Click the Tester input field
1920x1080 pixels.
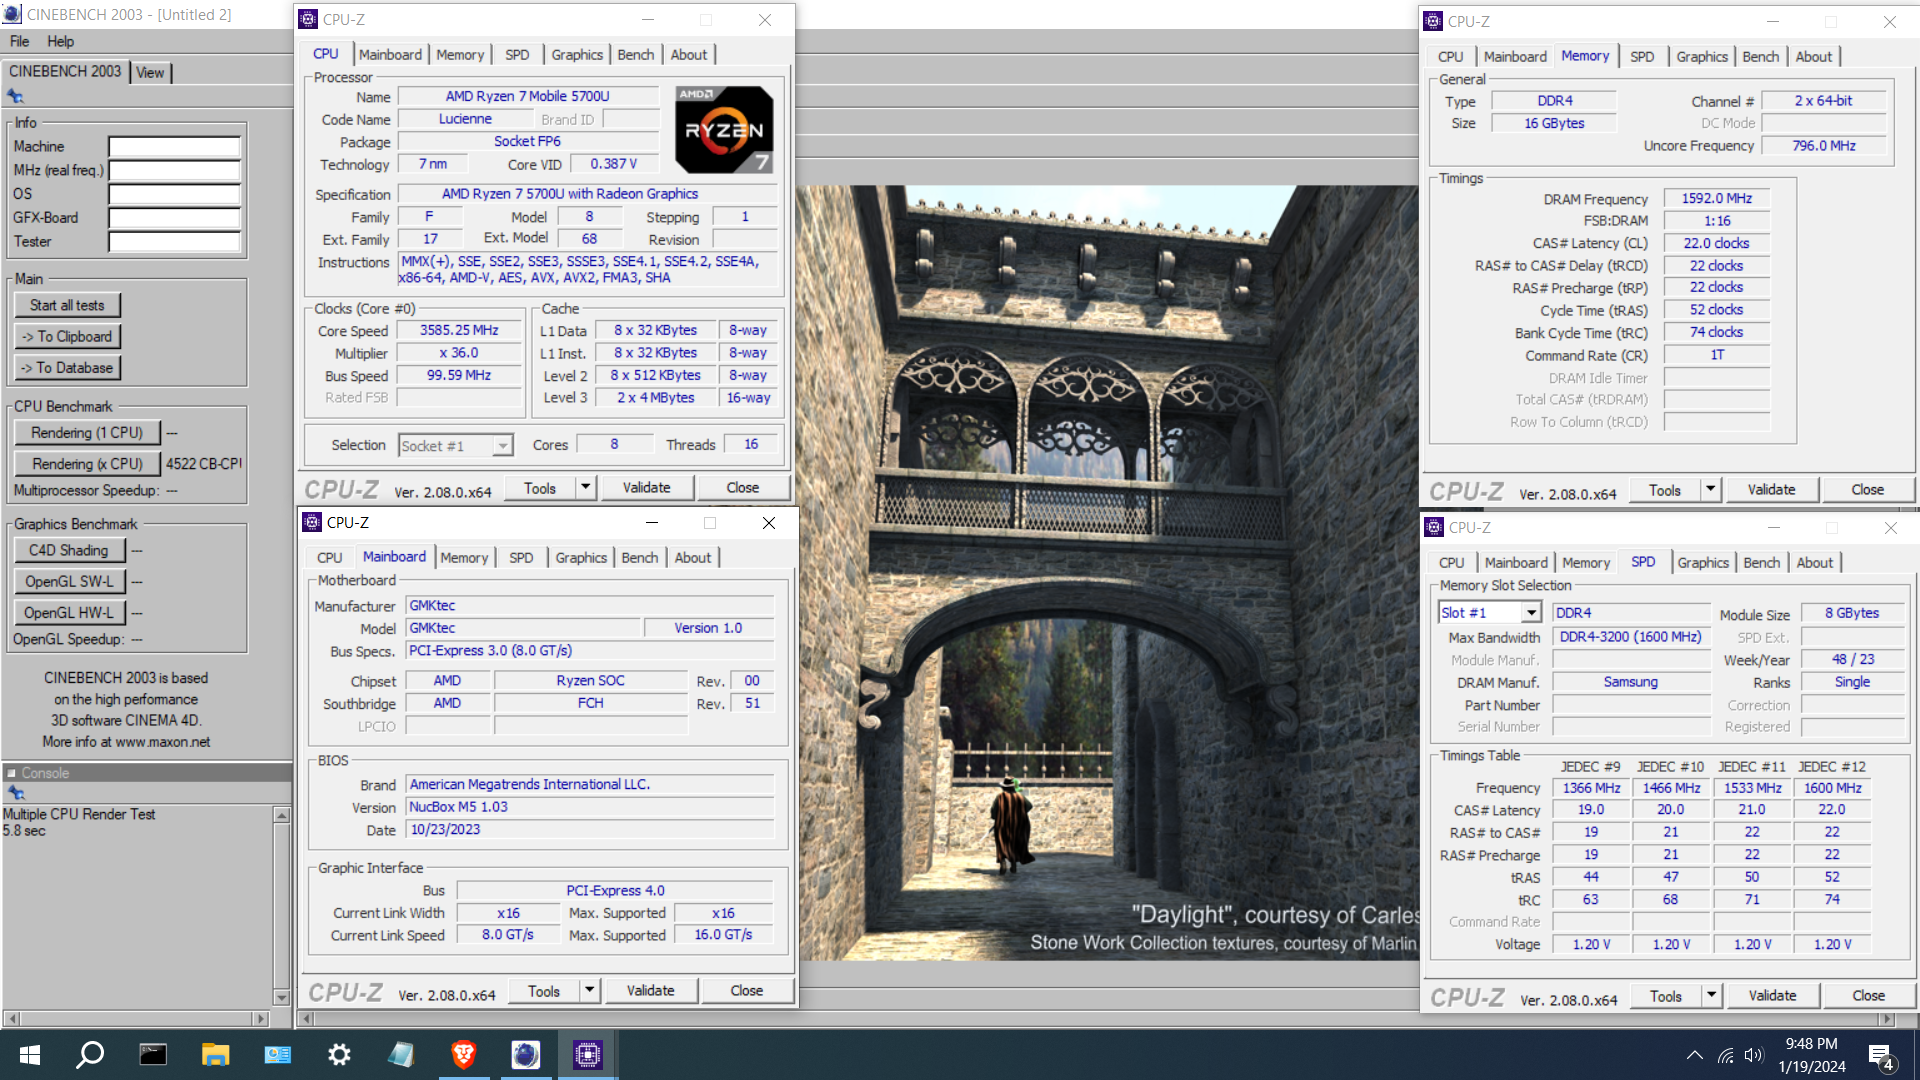[174, 242]
